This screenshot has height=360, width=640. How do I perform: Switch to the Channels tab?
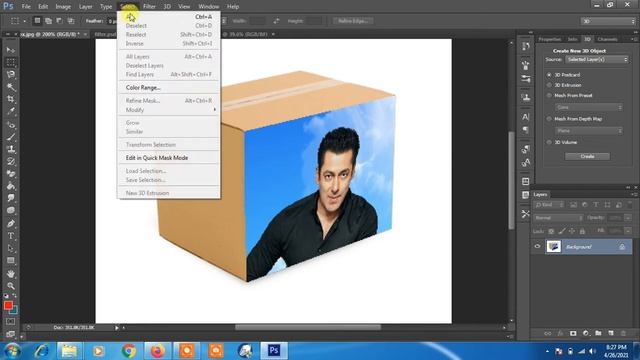pos(607,39)
